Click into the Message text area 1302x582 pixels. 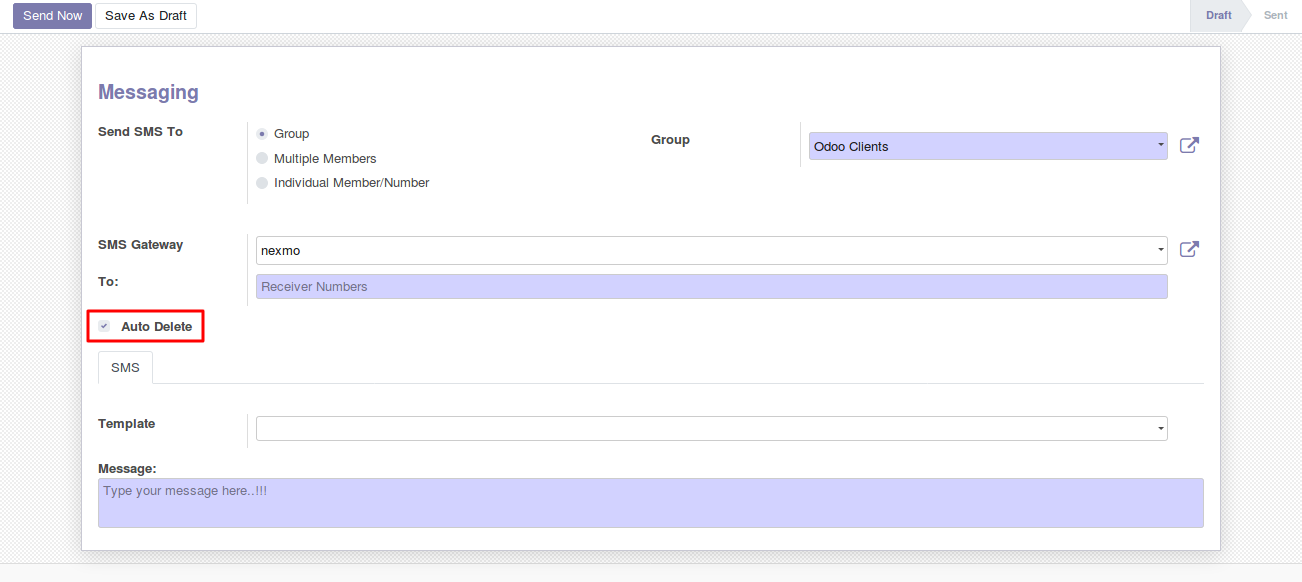pyautogui.click(x=650, y=503)
